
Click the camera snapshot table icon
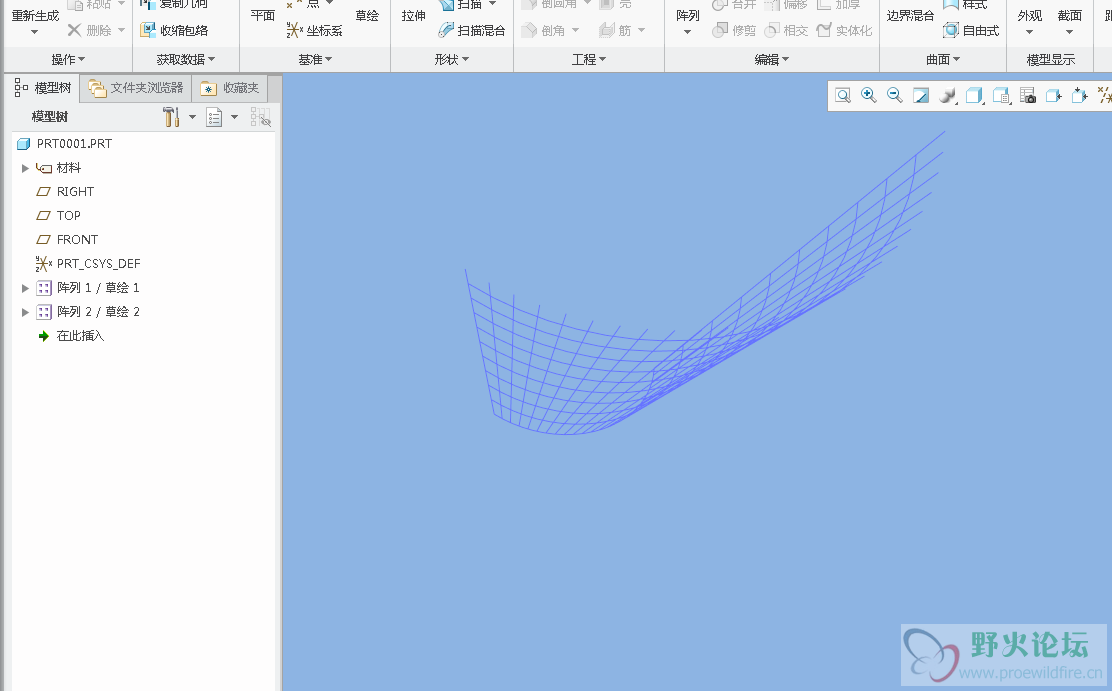click(x=1028, y=96)
